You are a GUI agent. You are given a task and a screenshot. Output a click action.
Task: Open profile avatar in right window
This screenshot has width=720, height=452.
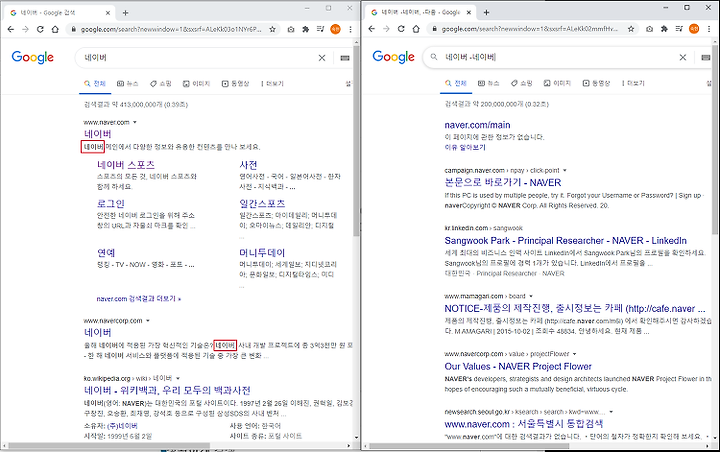pos(694,29)
